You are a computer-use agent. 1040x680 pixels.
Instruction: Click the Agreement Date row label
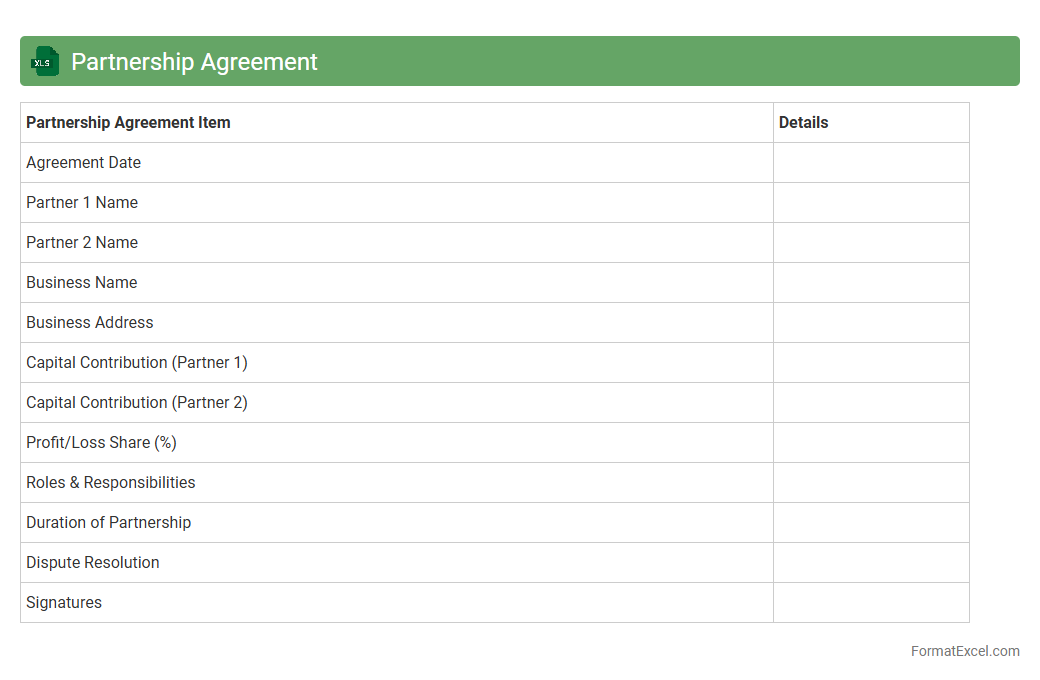pos(83,163)
